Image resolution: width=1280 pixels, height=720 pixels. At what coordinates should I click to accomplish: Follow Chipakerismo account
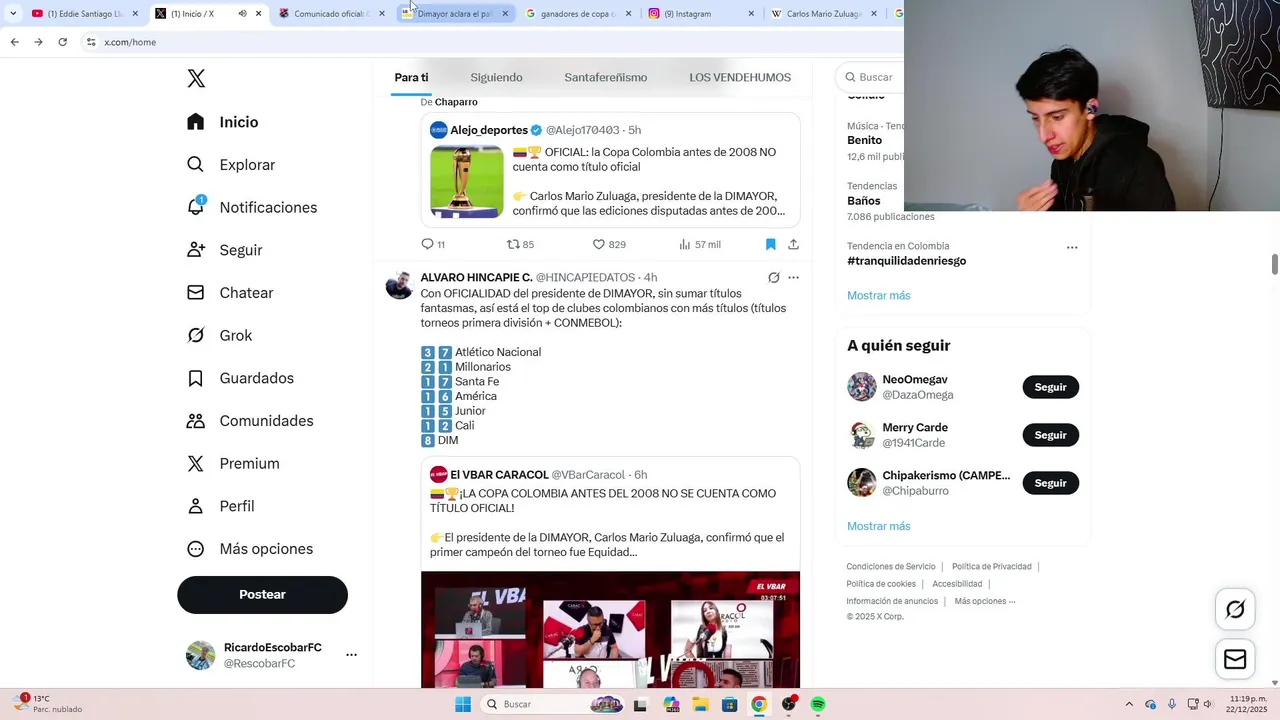pos(1050,483)
